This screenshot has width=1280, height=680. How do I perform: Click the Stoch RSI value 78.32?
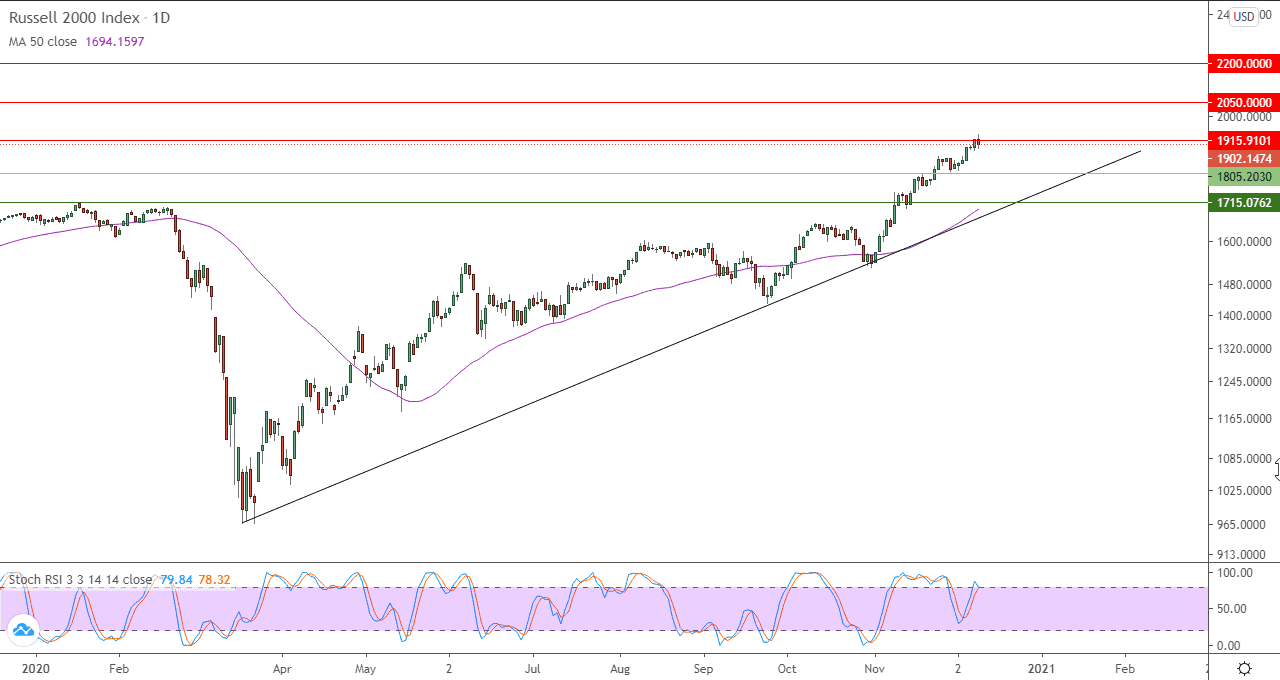click(x=214, y=579)
